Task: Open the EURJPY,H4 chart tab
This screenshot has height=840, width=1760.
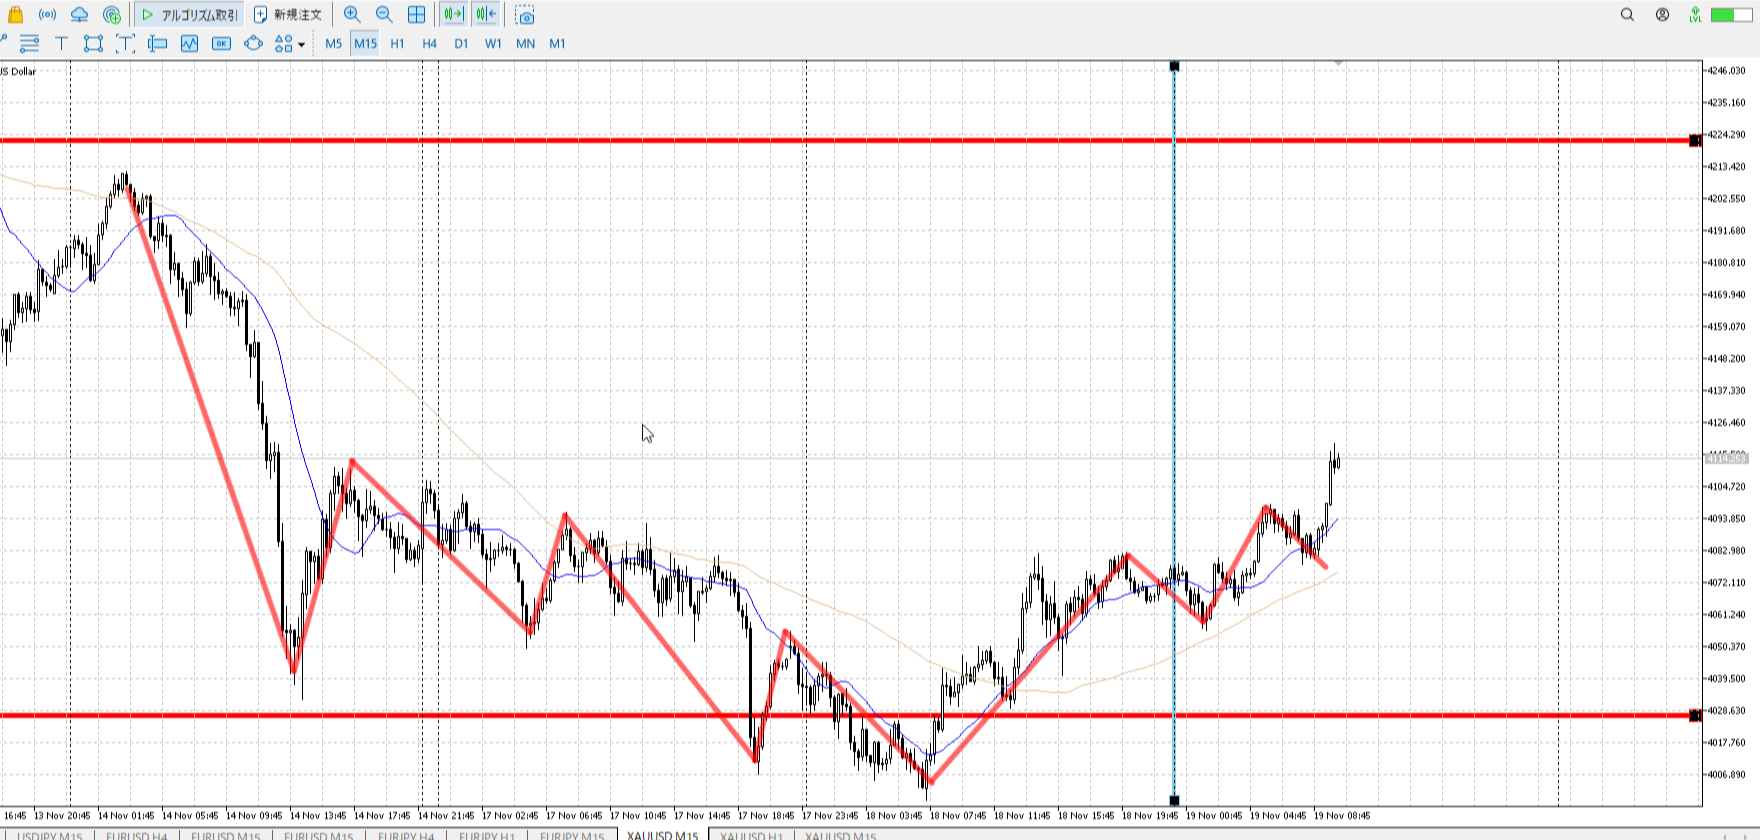Action: [406, 835]
